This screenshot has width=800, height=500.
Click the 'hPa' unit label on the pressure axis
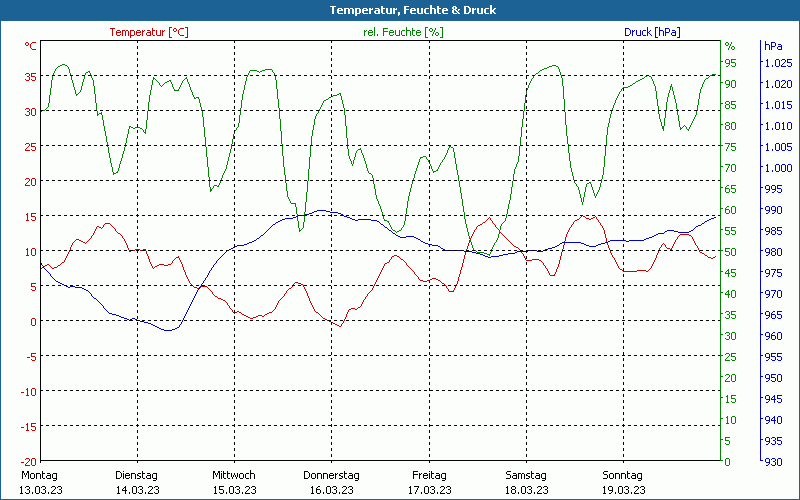click(x=773, y=46)
